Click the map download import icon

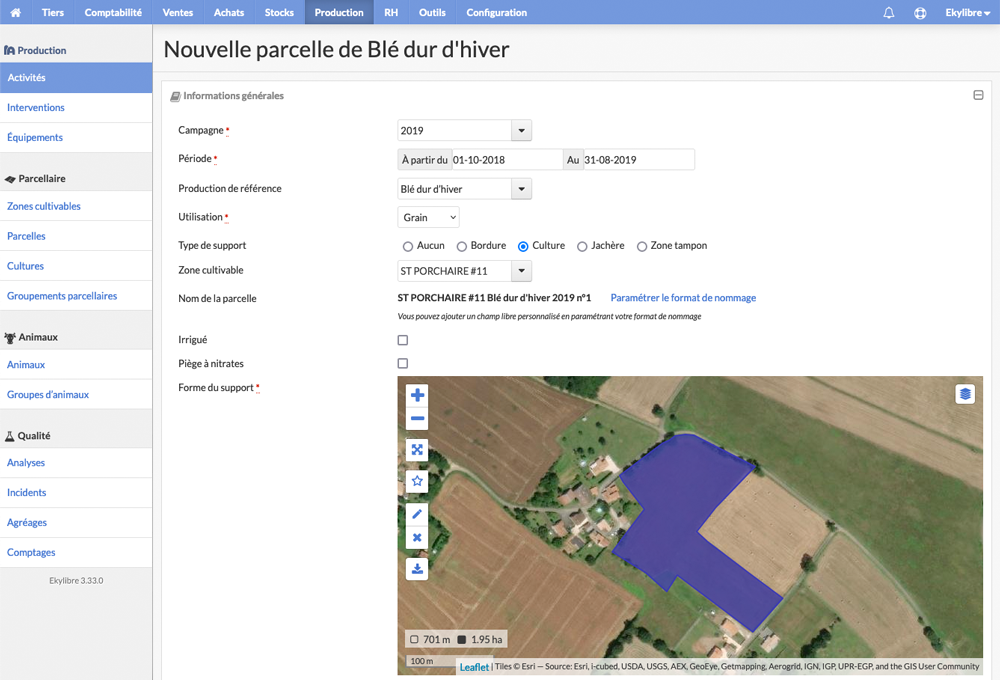point(417,568)
